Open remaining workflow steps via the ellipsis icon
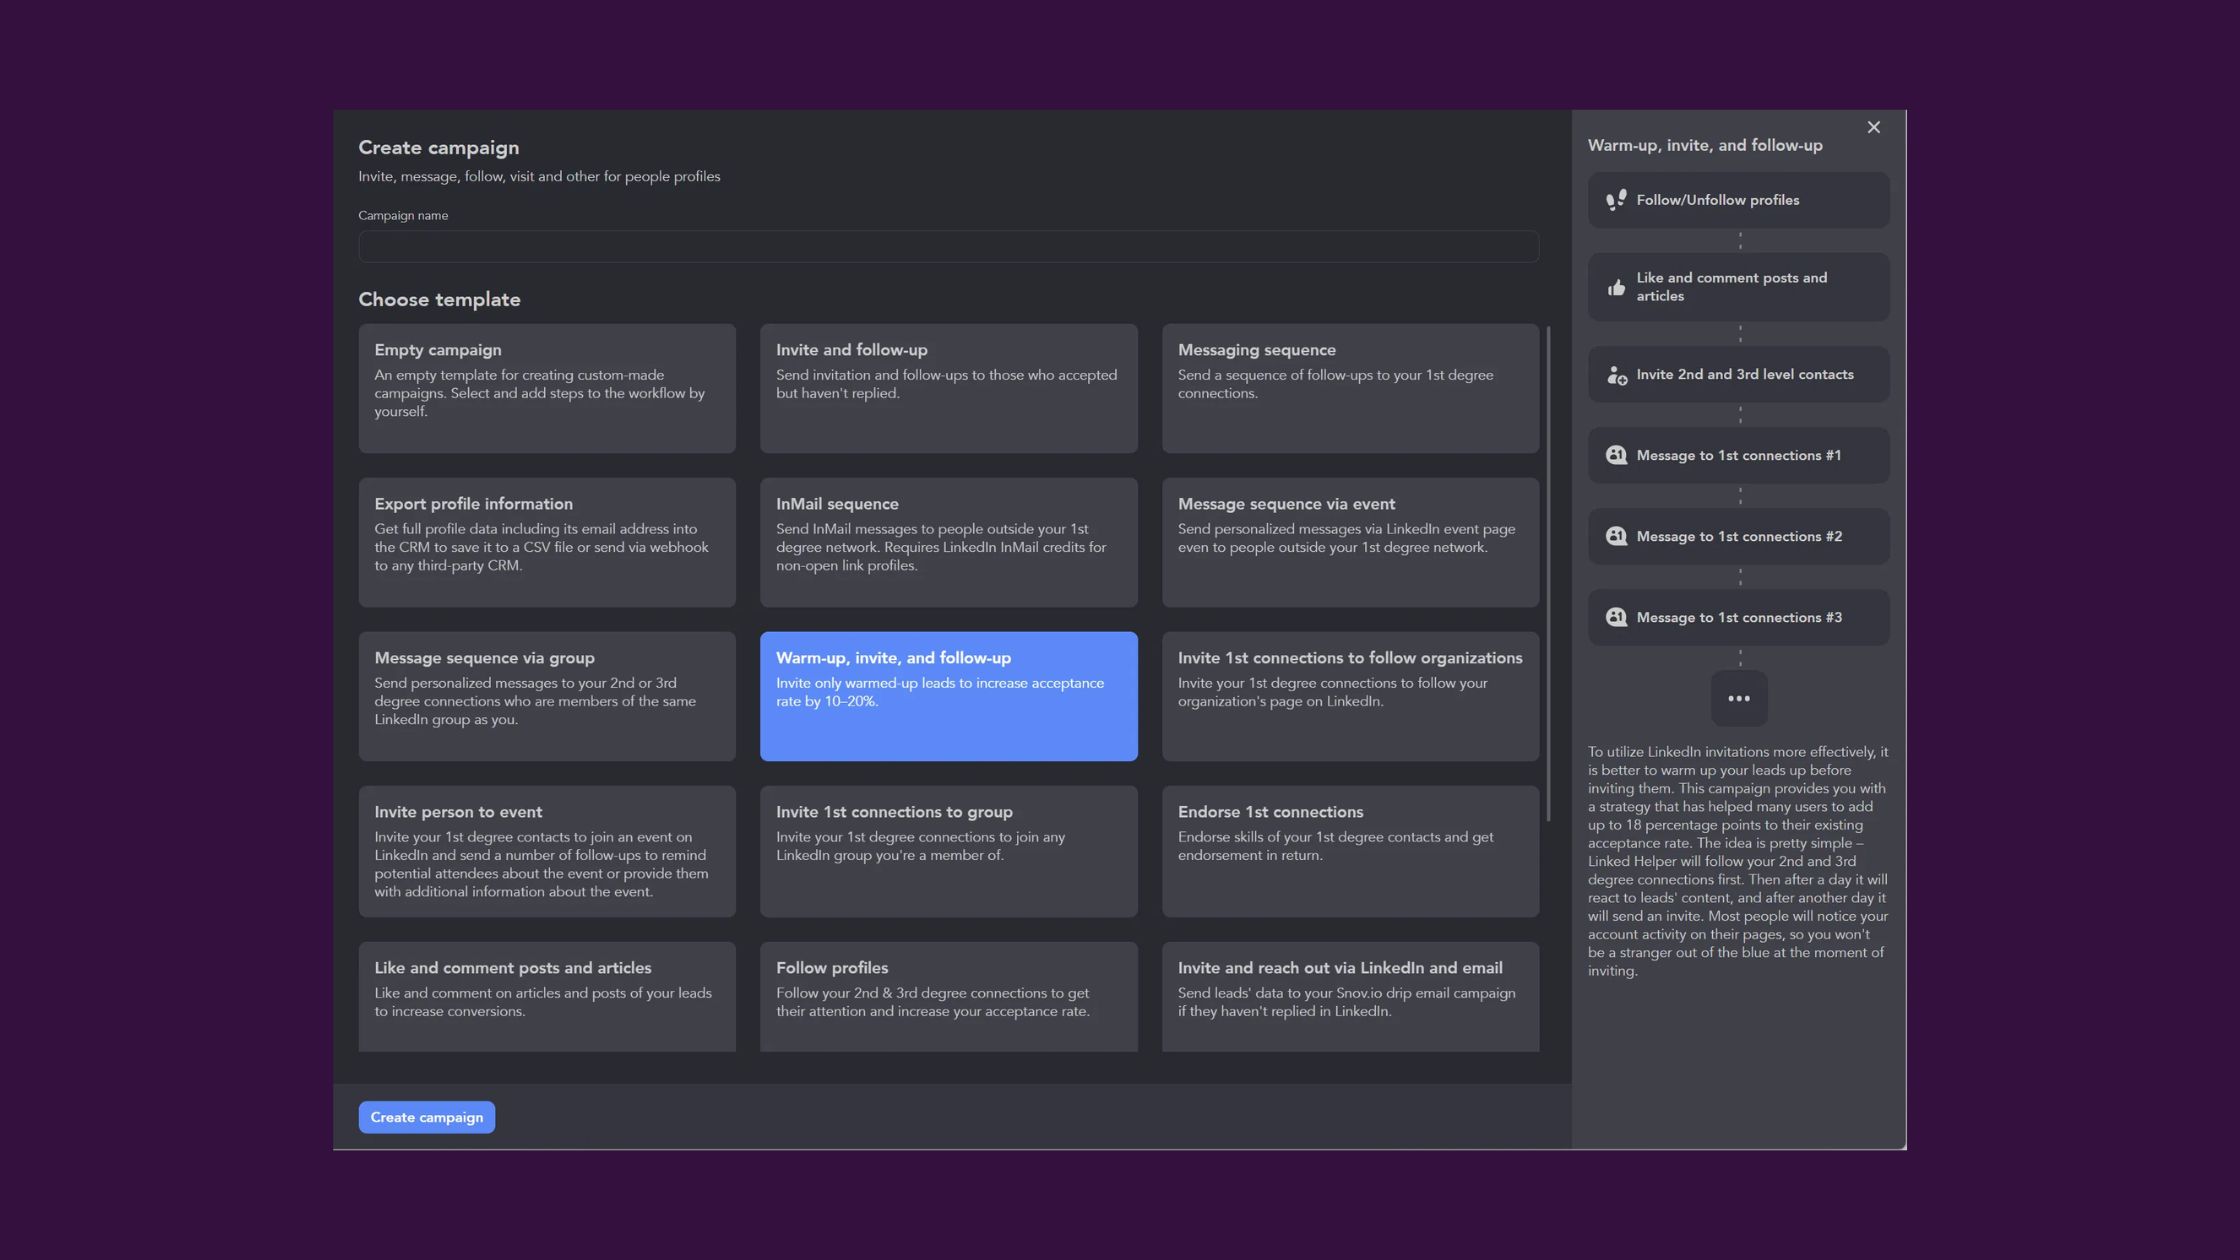This screenshot has width=2240, height=1260. tap(1739, 698)
